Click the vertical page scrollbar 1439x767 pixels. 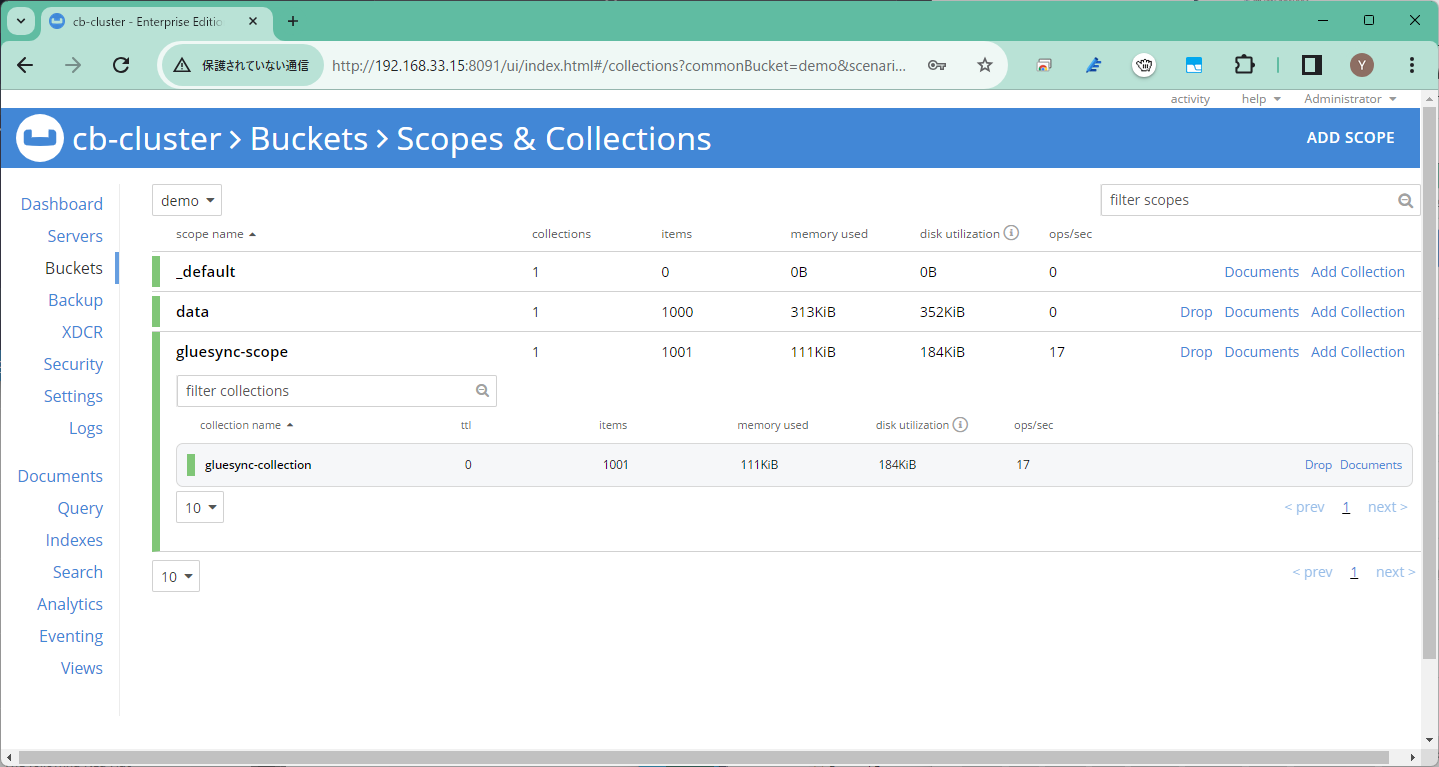[x=1429, y=385]
